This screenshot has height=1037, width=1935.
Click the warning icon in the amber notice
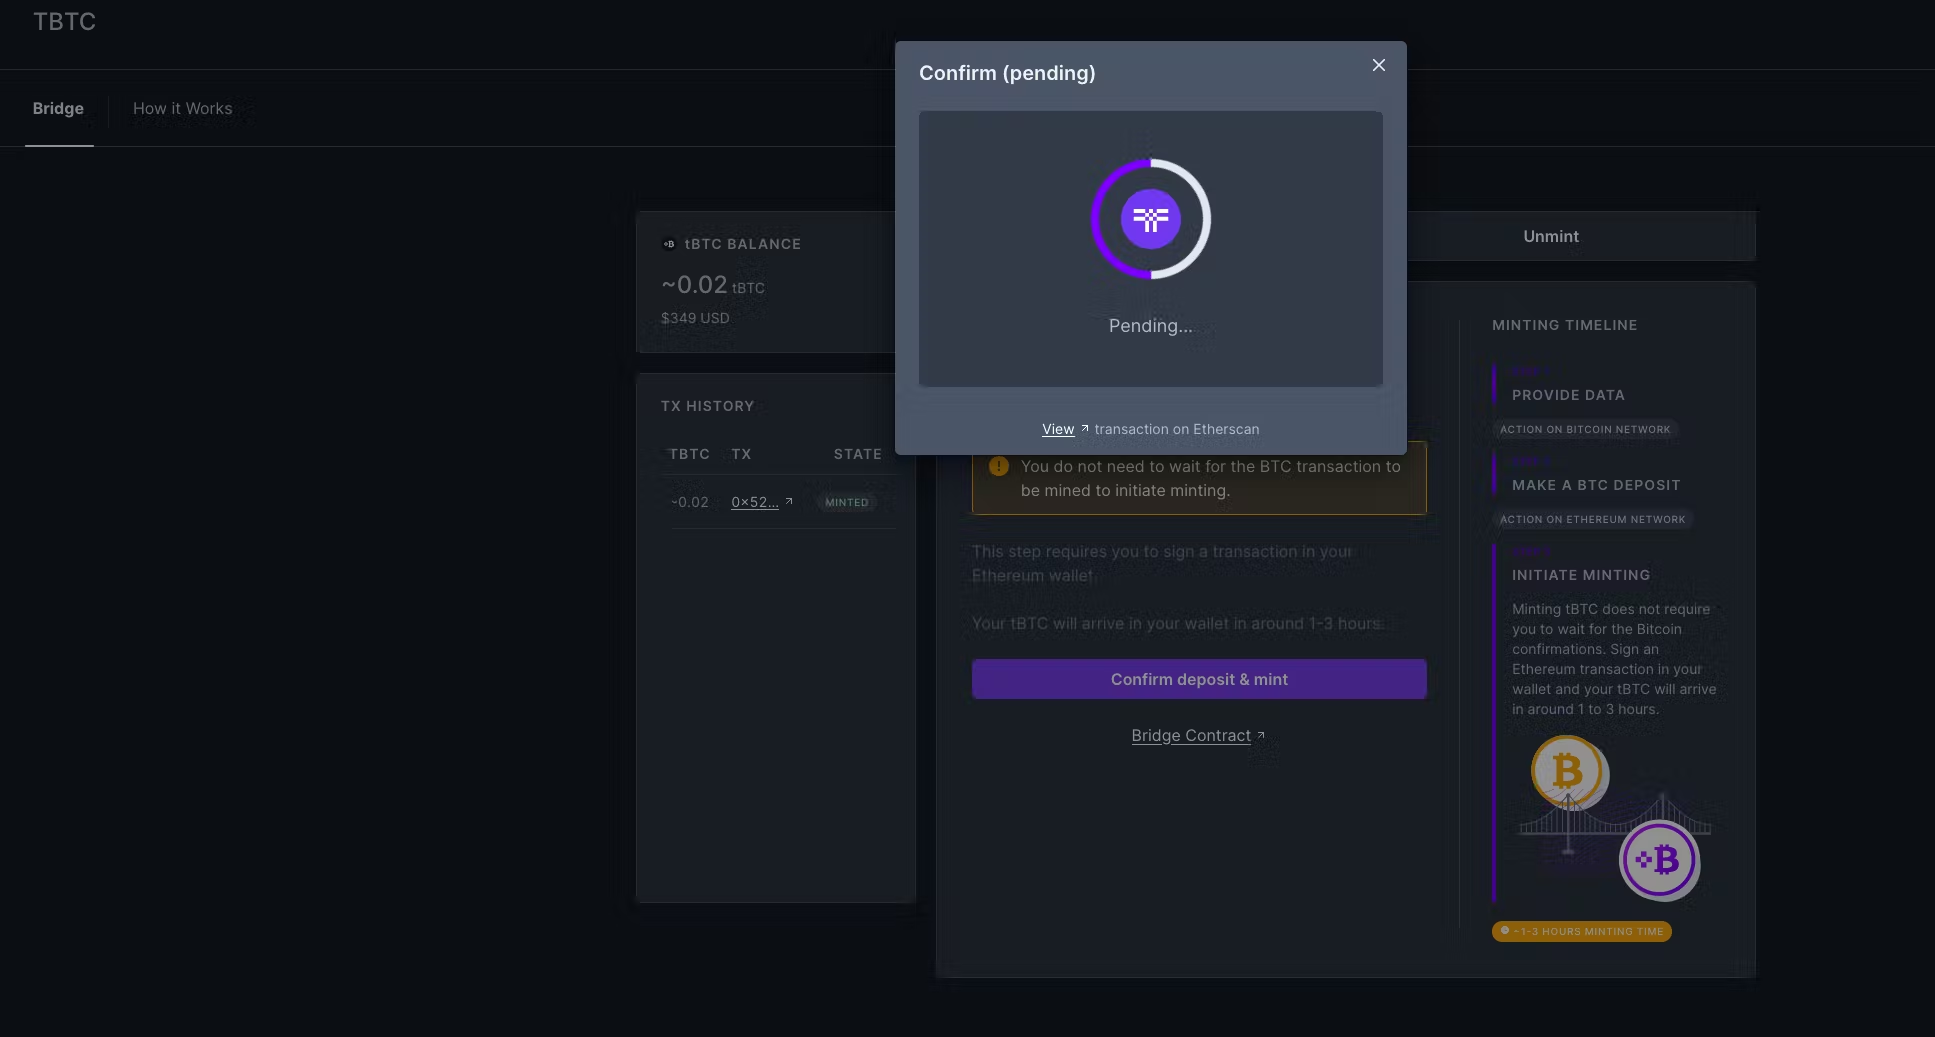coord(997,465)
